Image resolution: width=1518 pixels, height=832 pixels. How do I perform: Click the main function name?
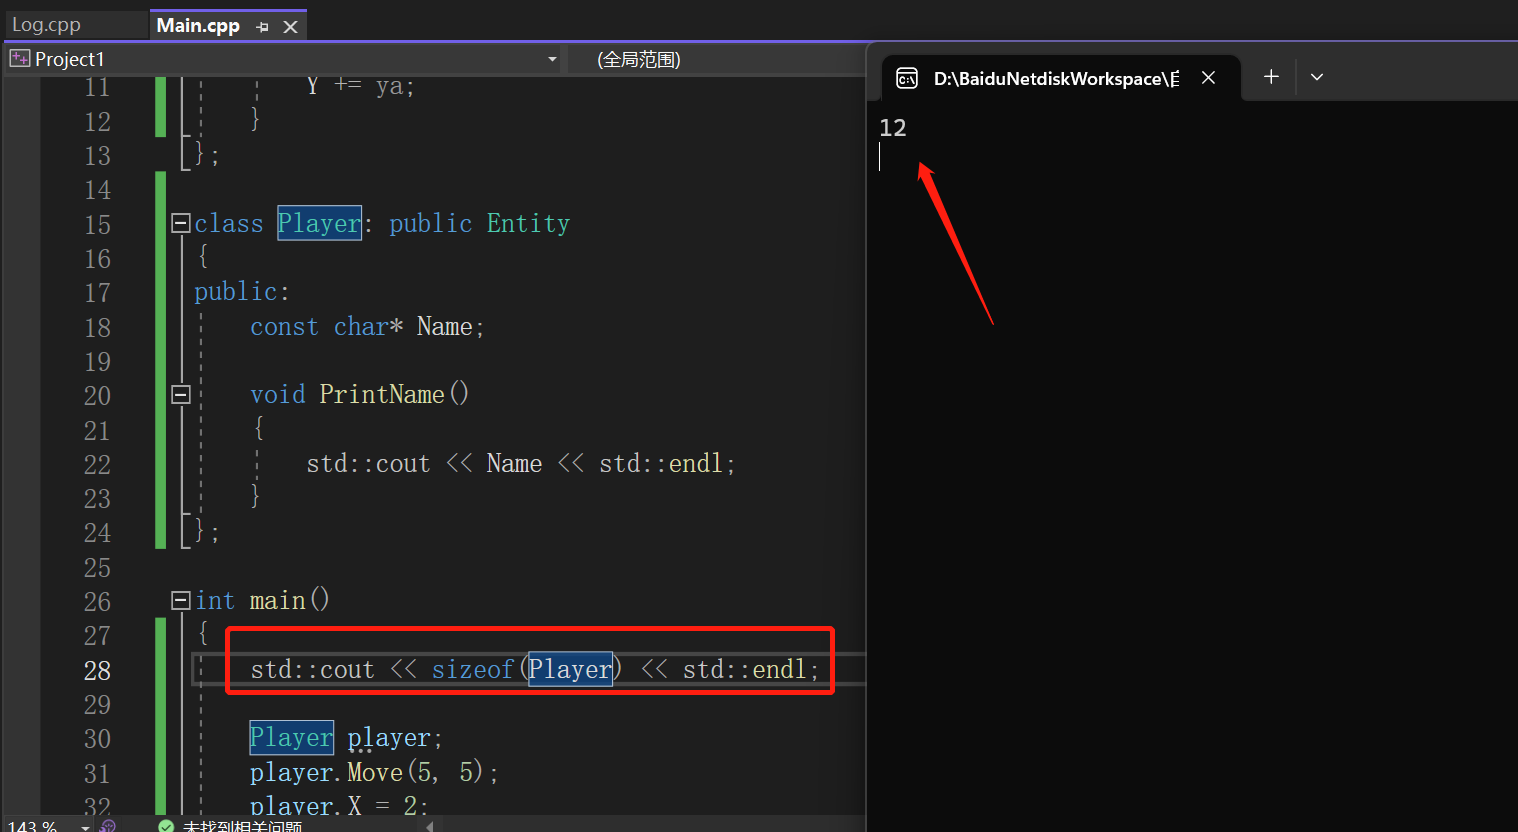(278, 600)
